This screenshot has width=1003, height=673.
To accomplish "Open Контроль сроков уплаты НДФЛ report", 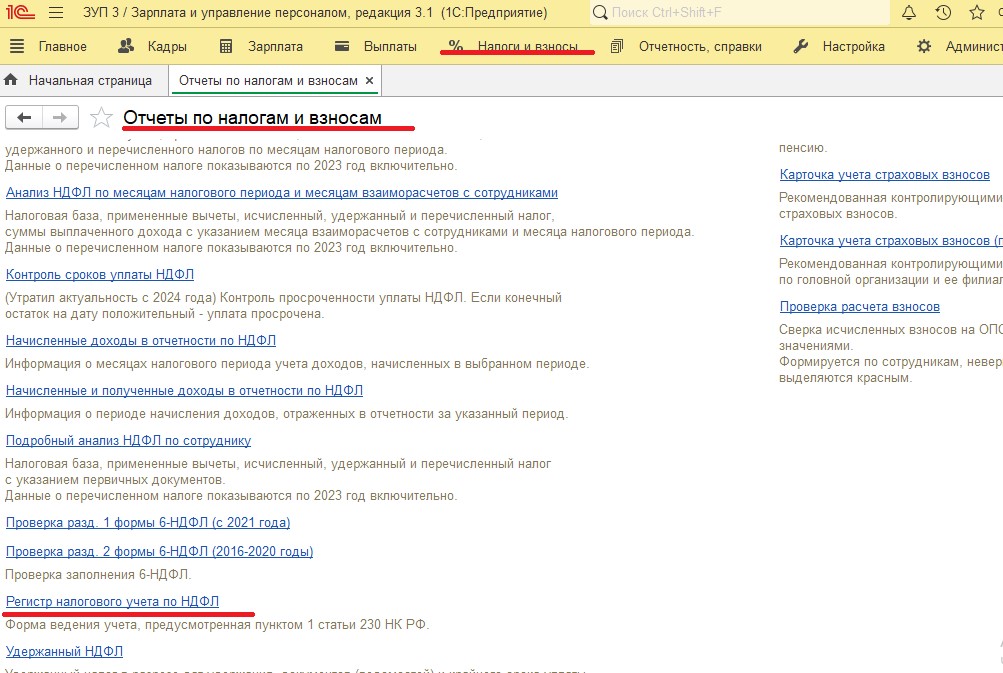I will tap(100, 274).
